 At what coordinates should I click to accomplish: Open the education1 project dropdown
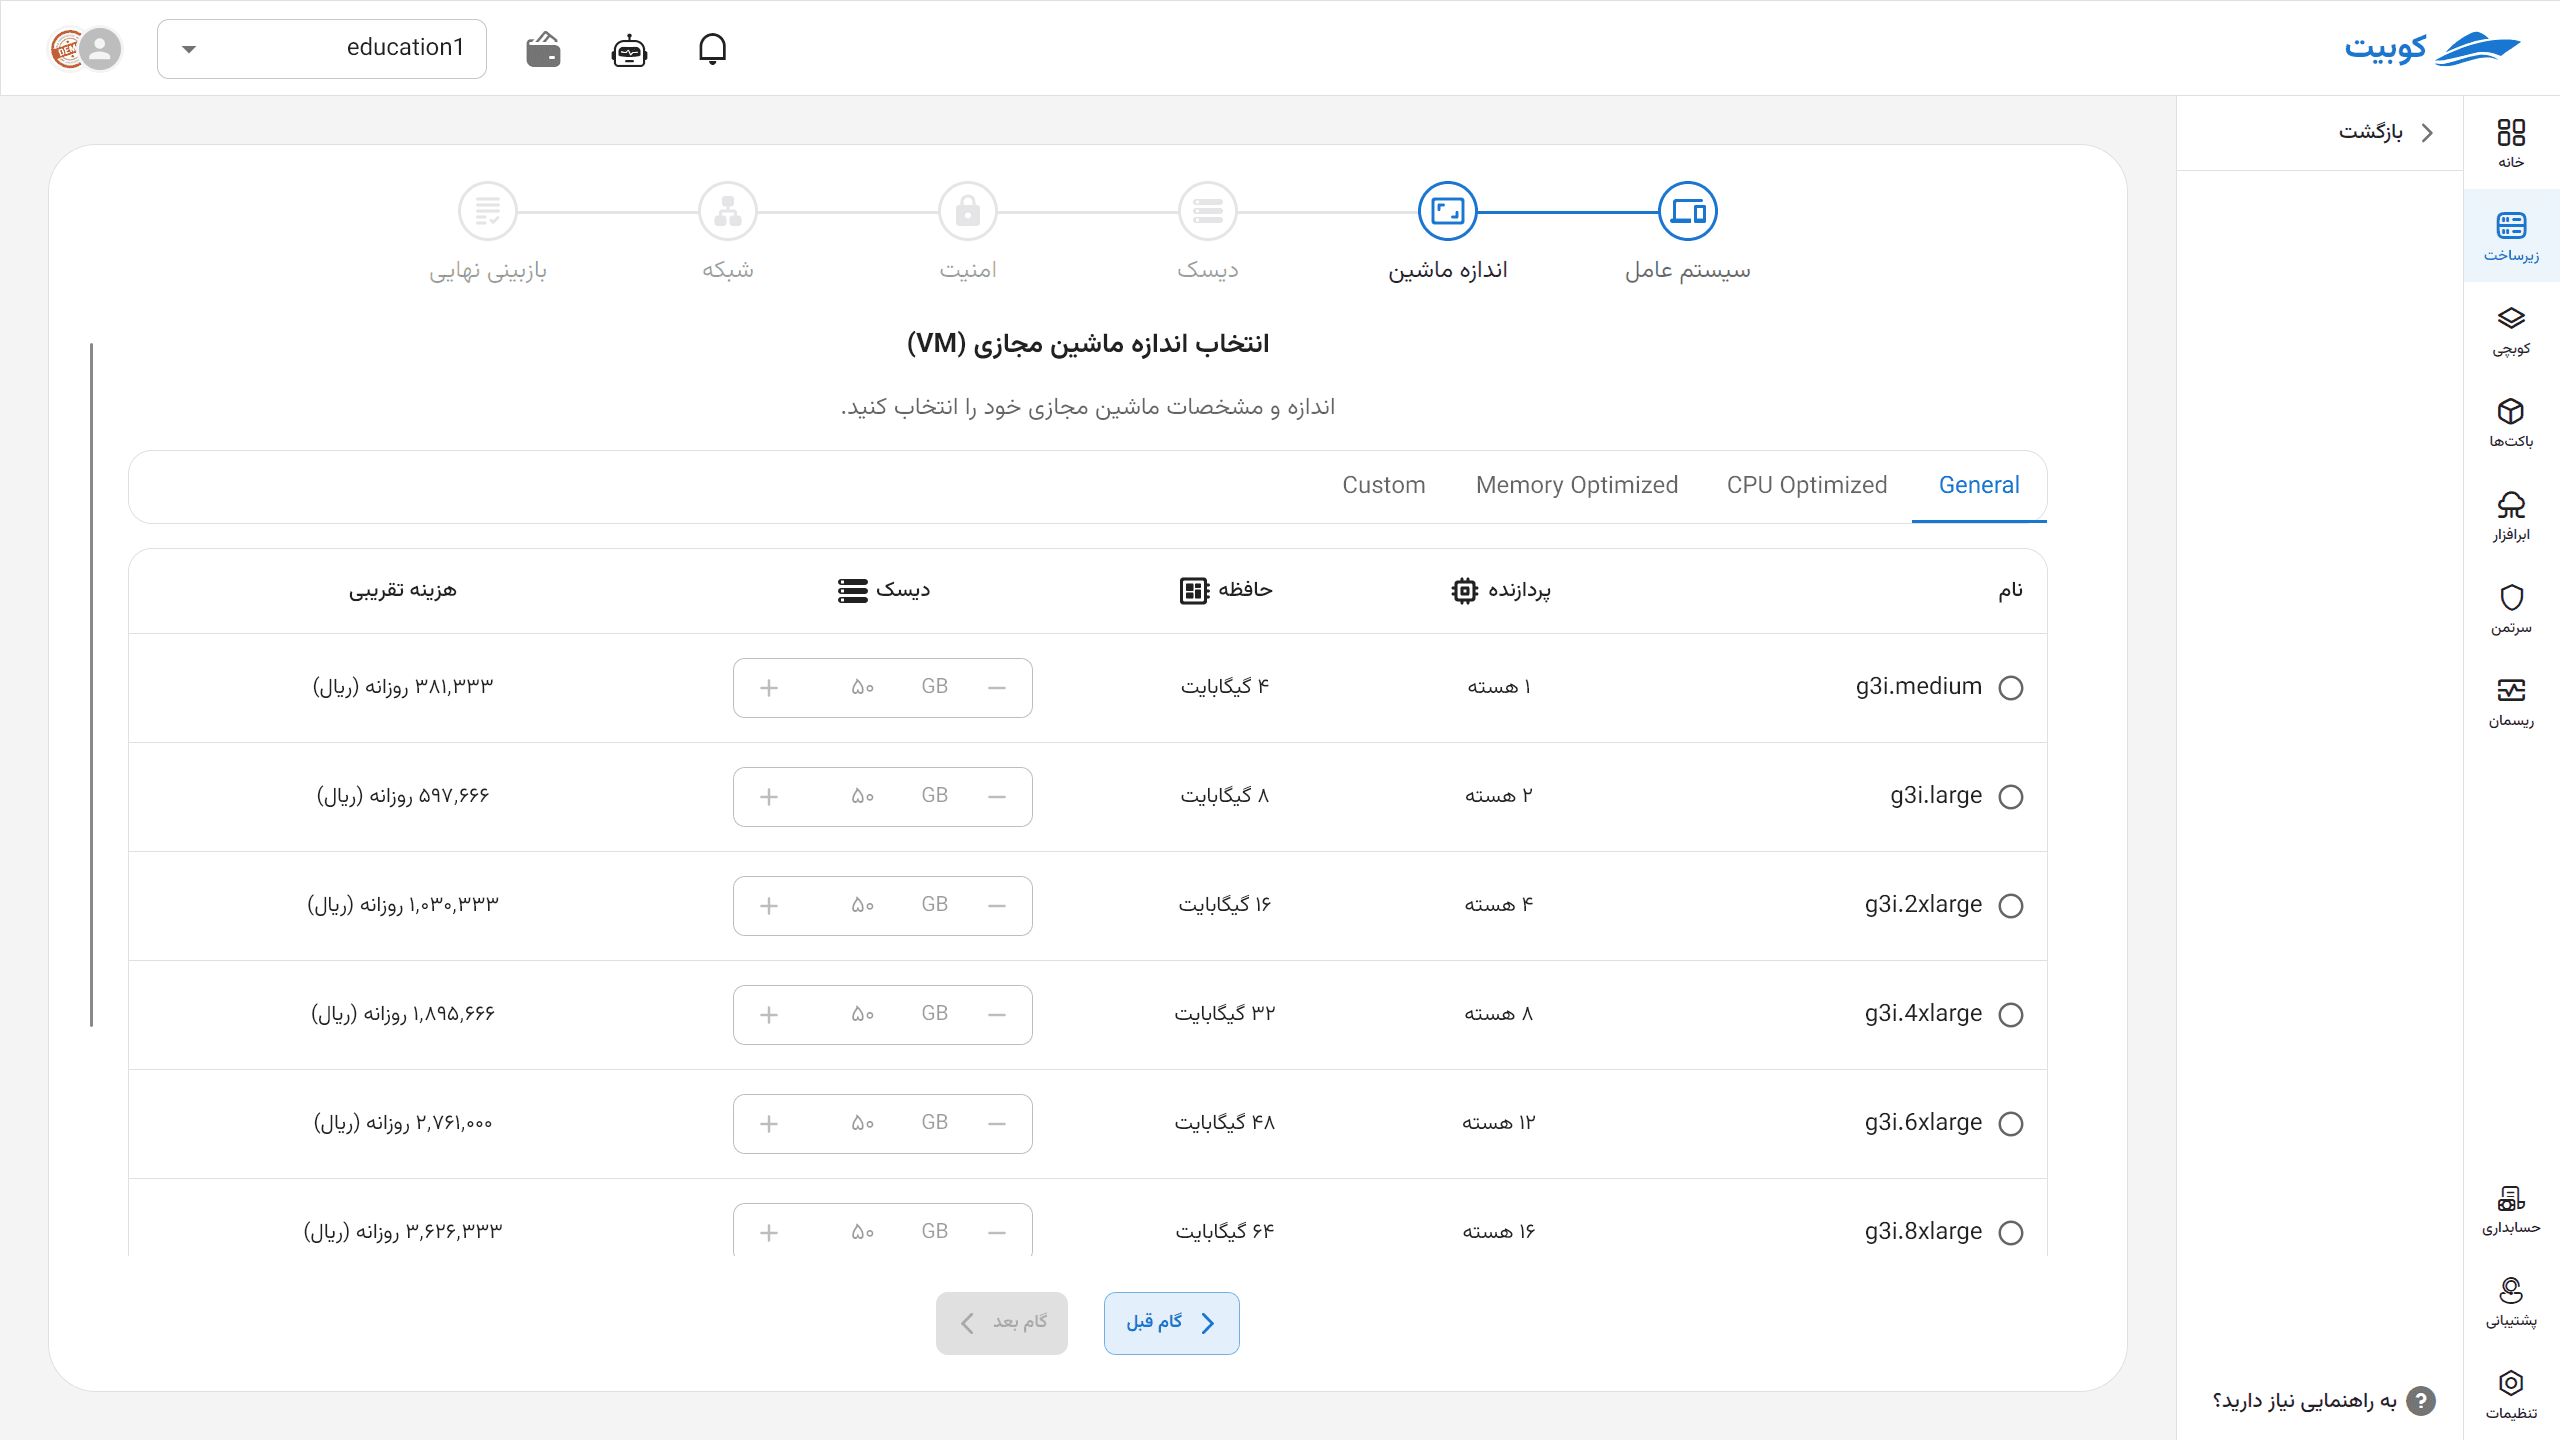click(322, 48)
